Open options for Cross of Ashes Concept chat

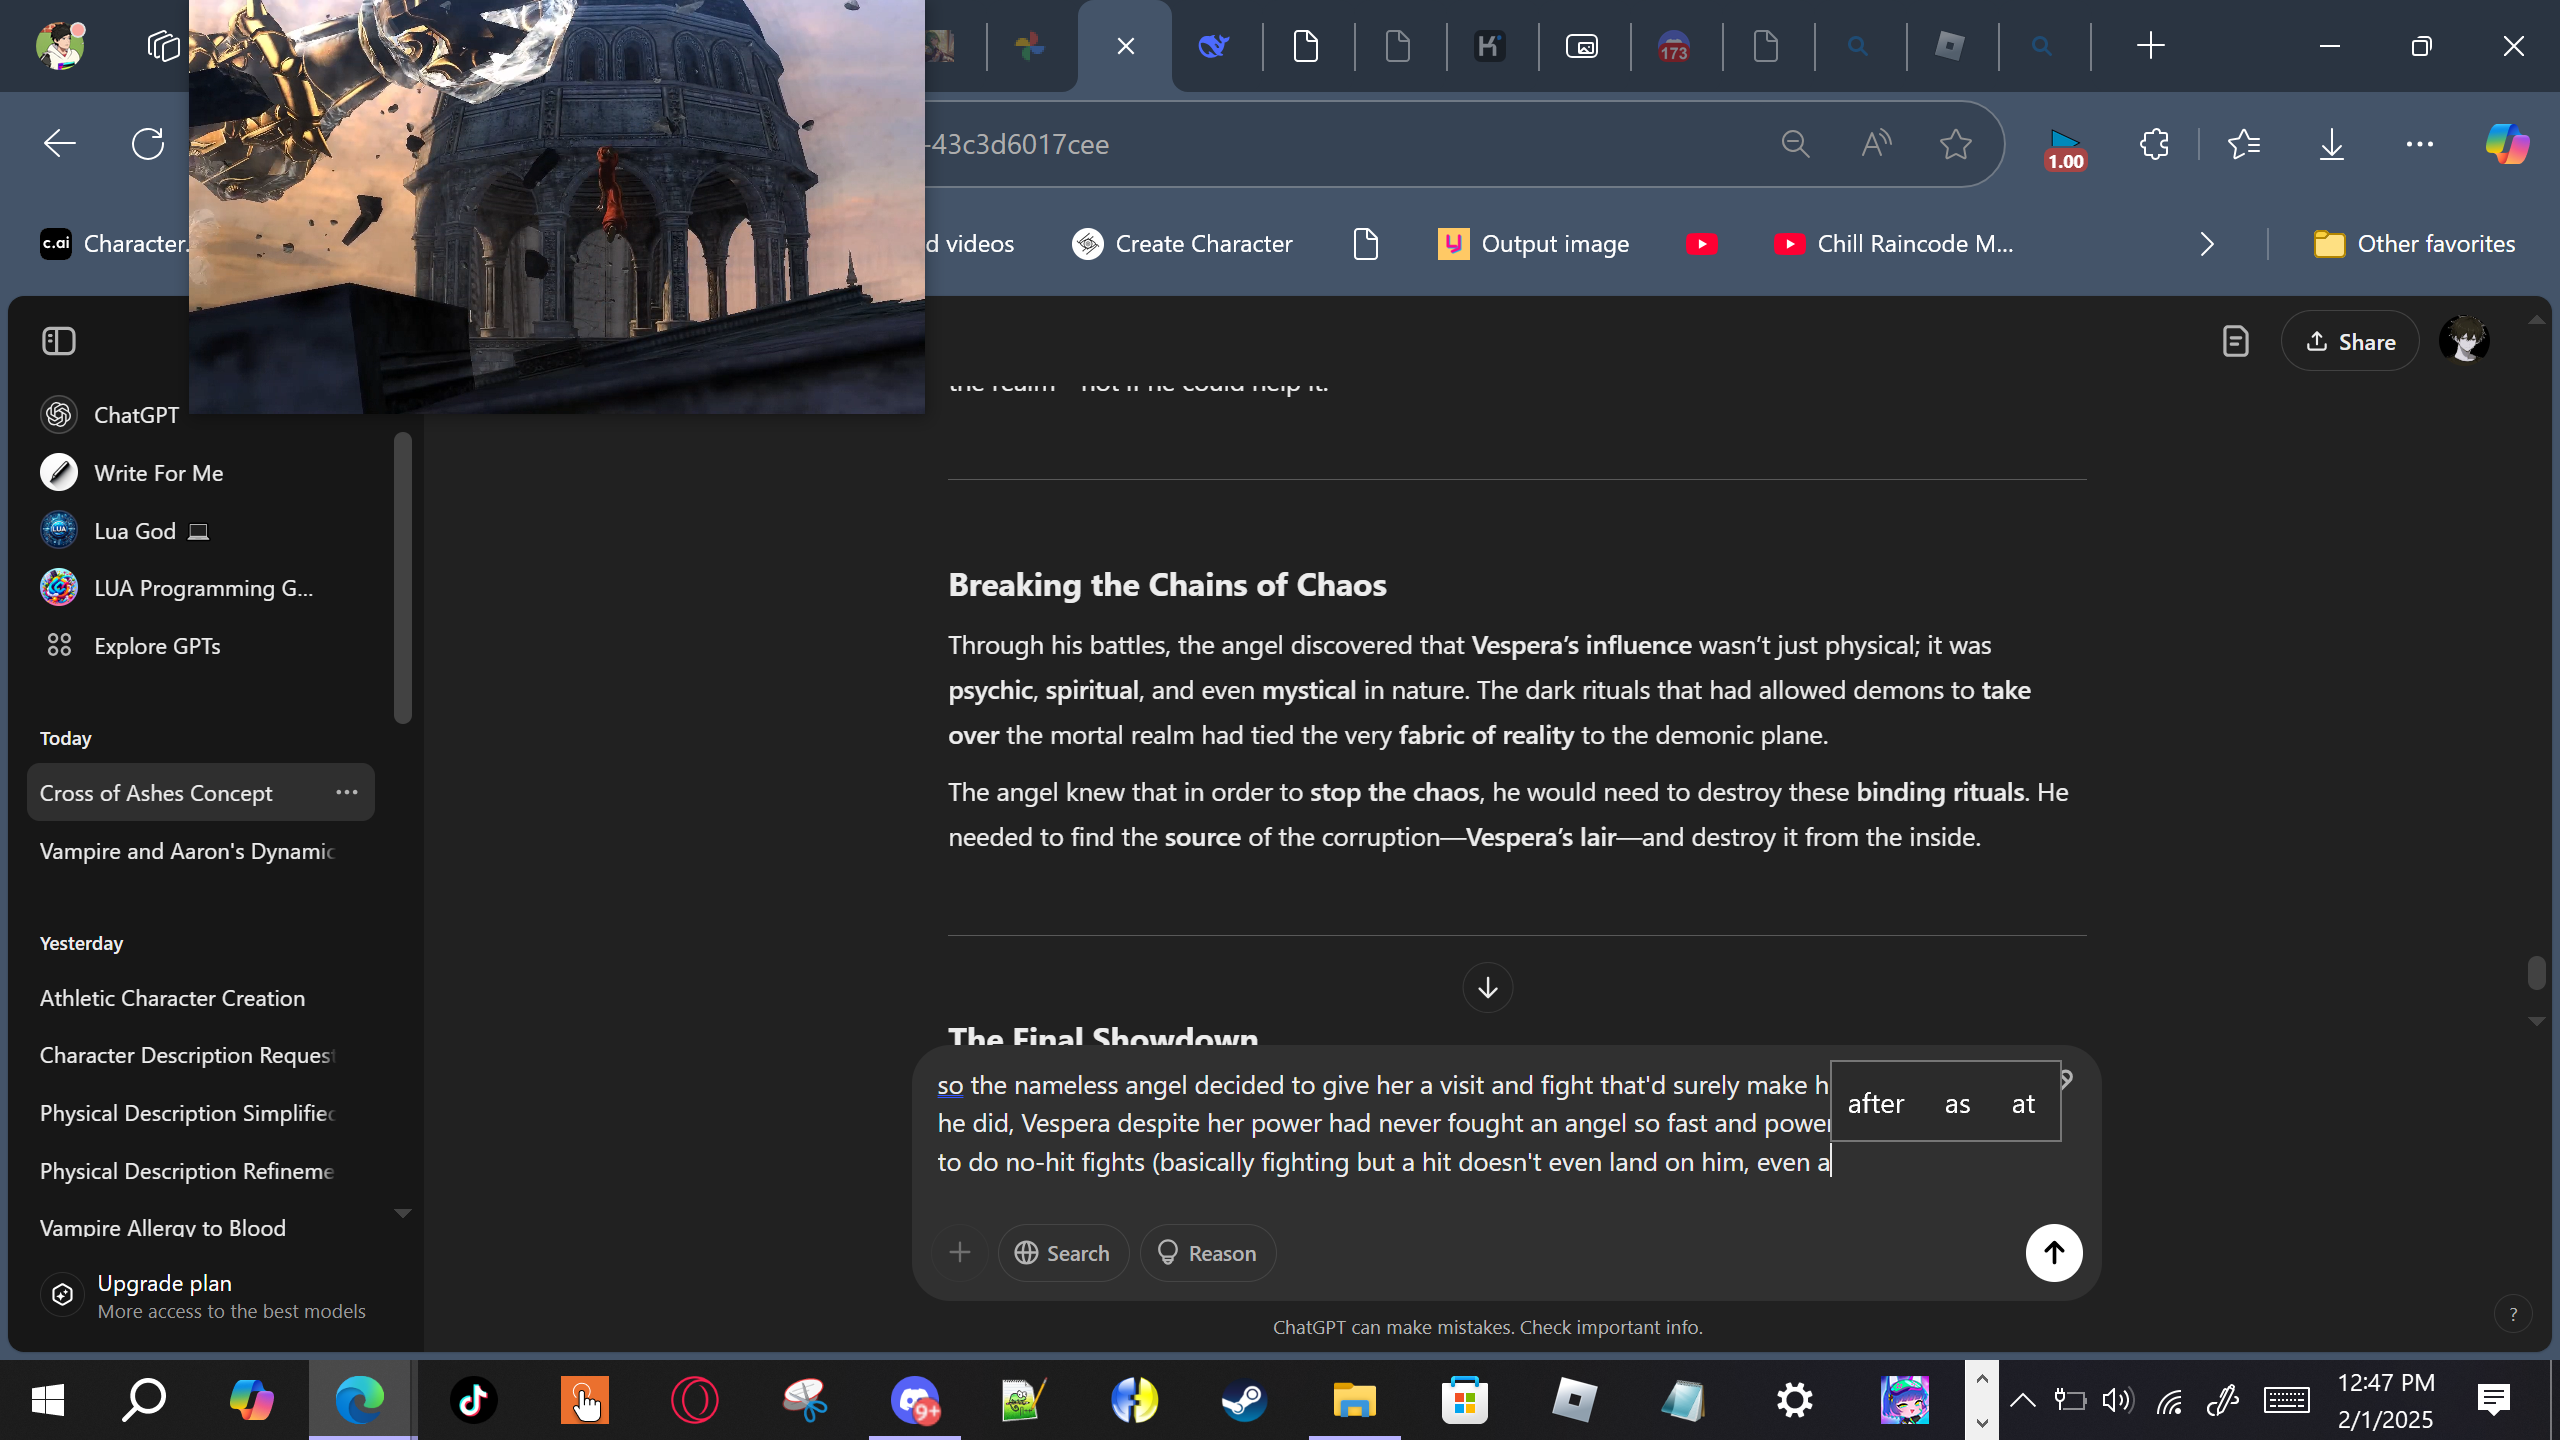[x=347, y=792]
